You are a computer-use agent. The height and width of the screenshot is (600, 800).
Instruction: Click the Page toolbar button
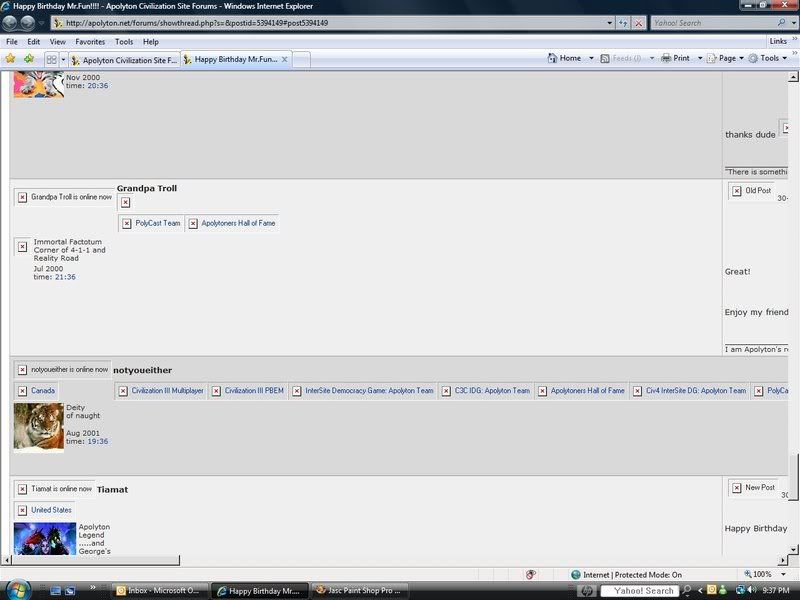[x=721, y=58]
